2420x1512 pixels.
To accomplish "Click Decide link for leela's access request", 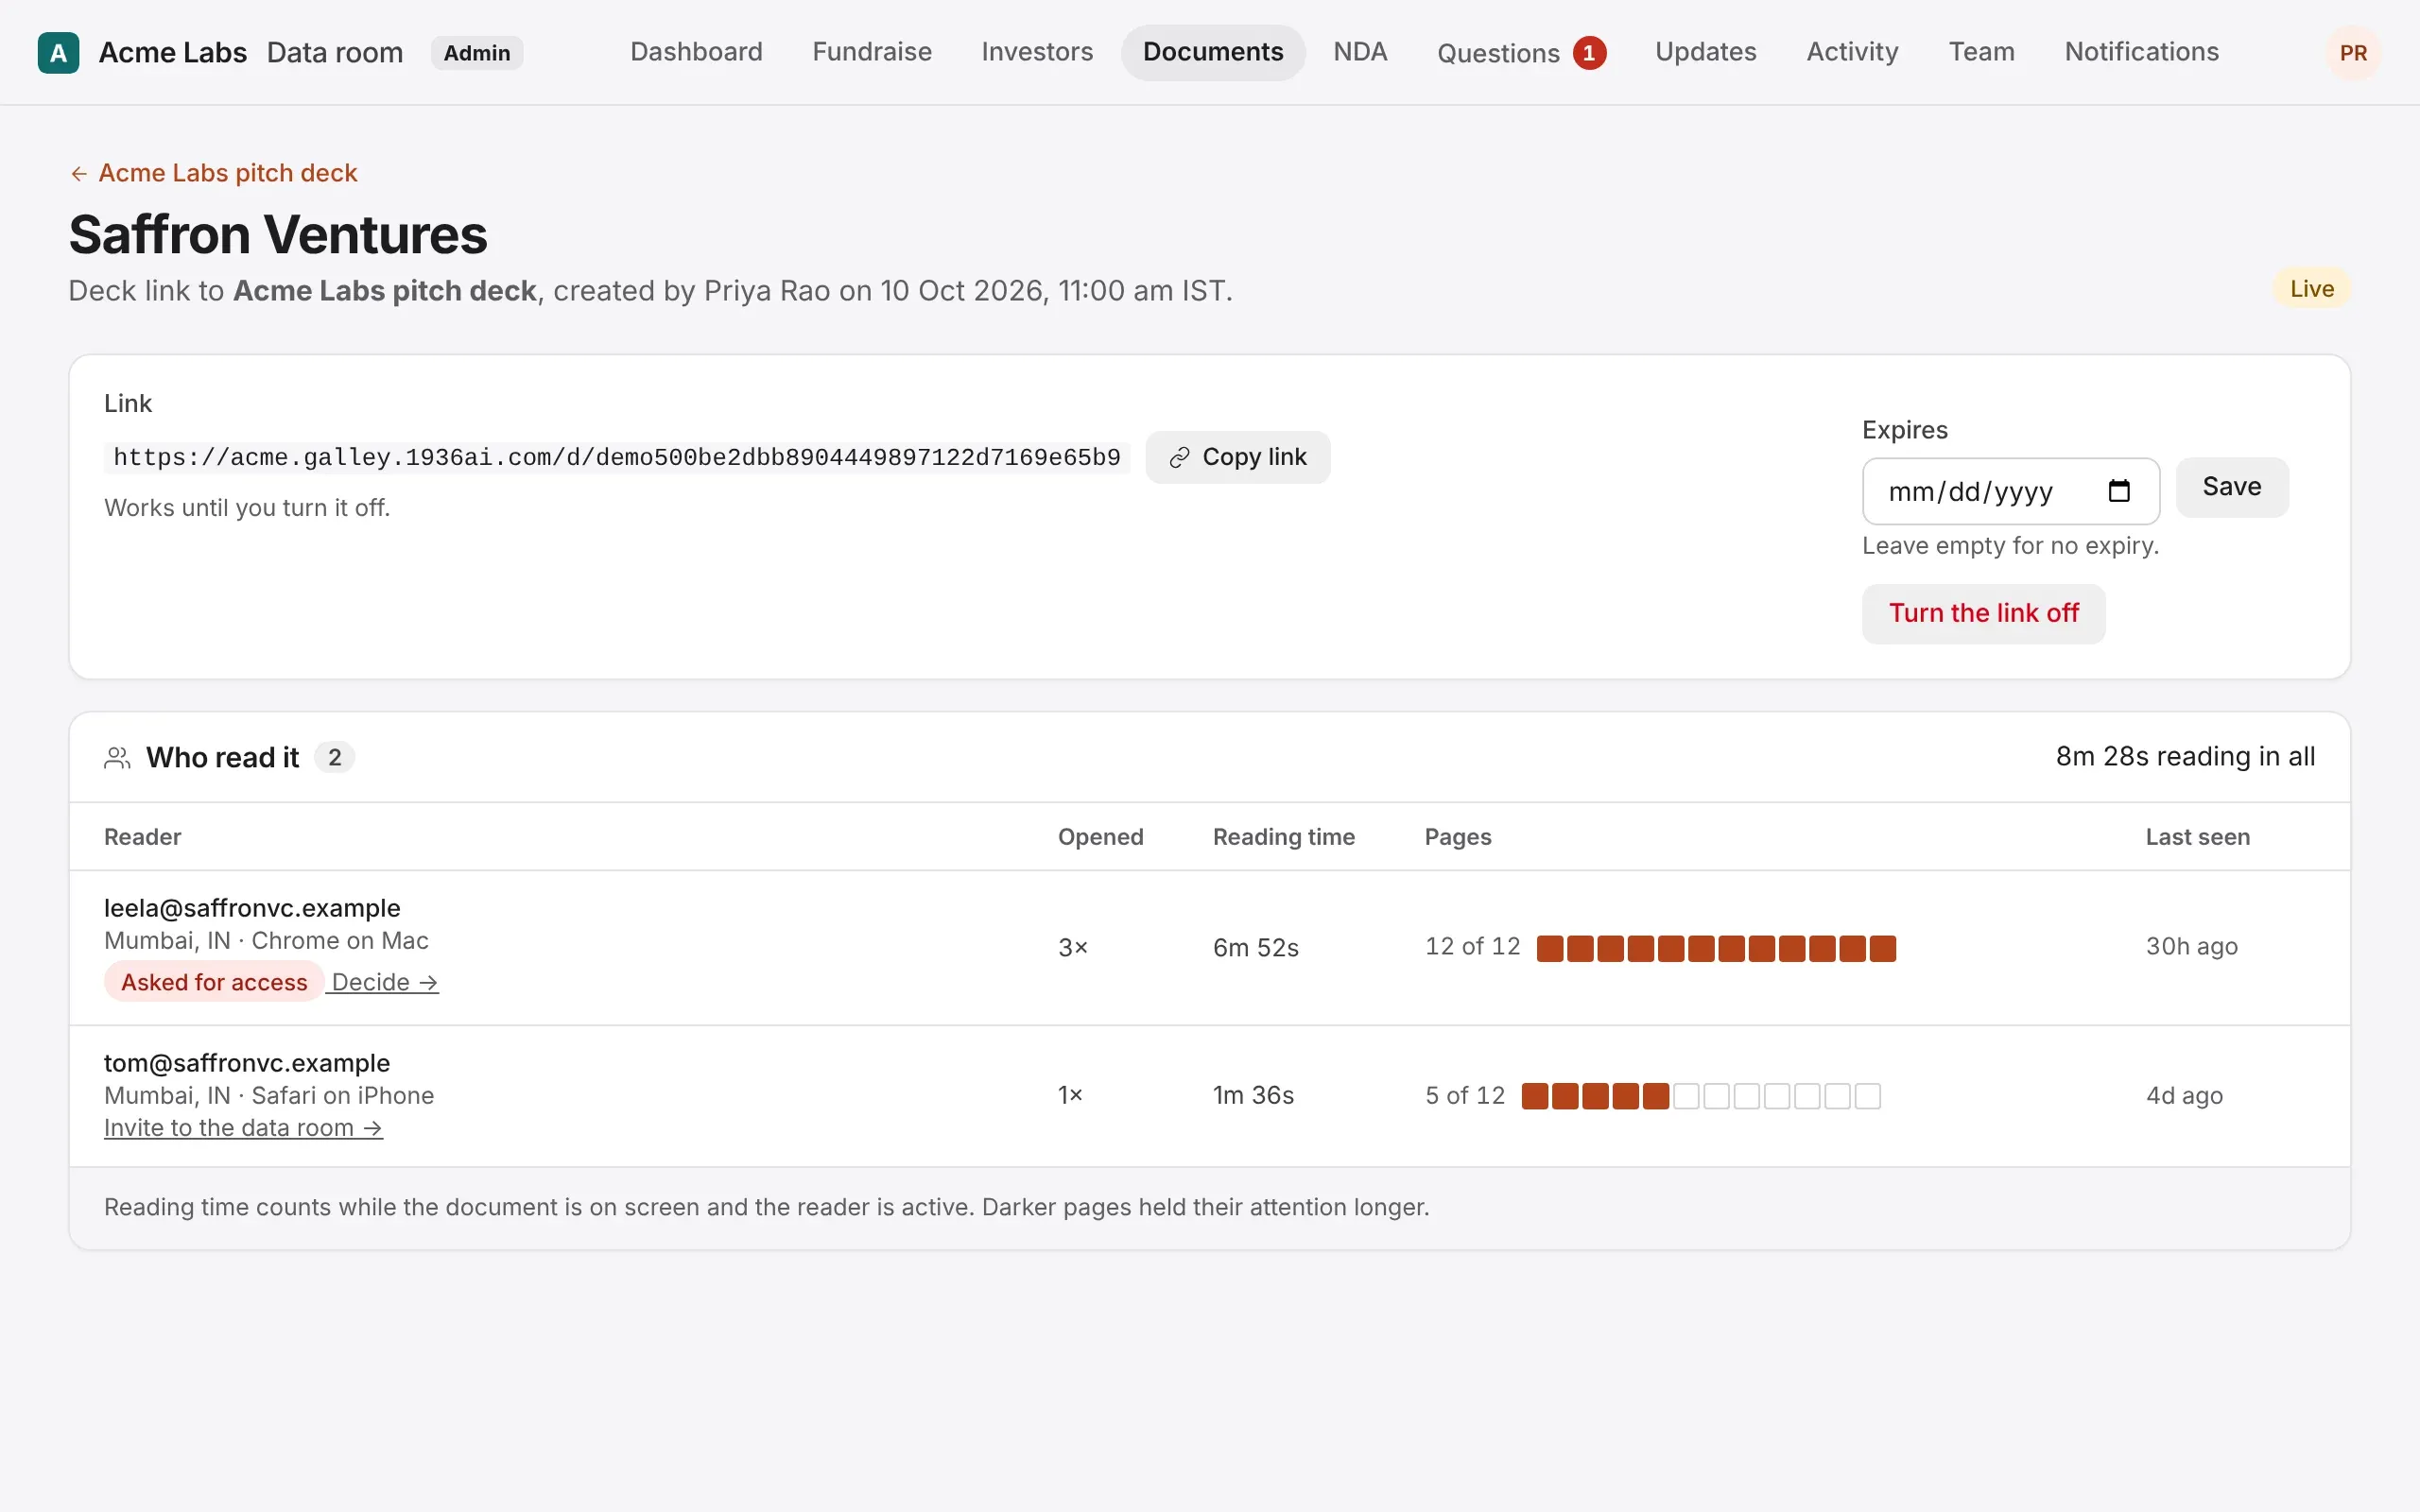I will pyautogui.click(x=385, y=982).
